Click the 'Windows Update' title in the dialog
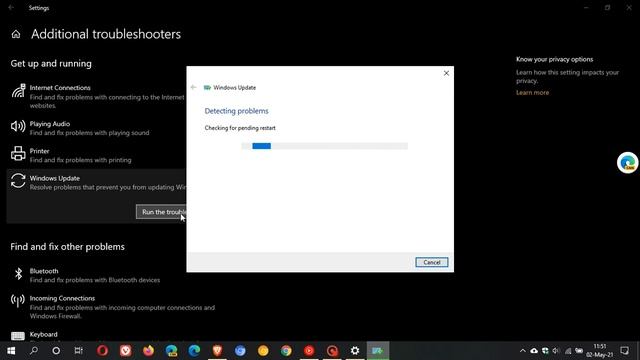640x360 pixels. 235,87
